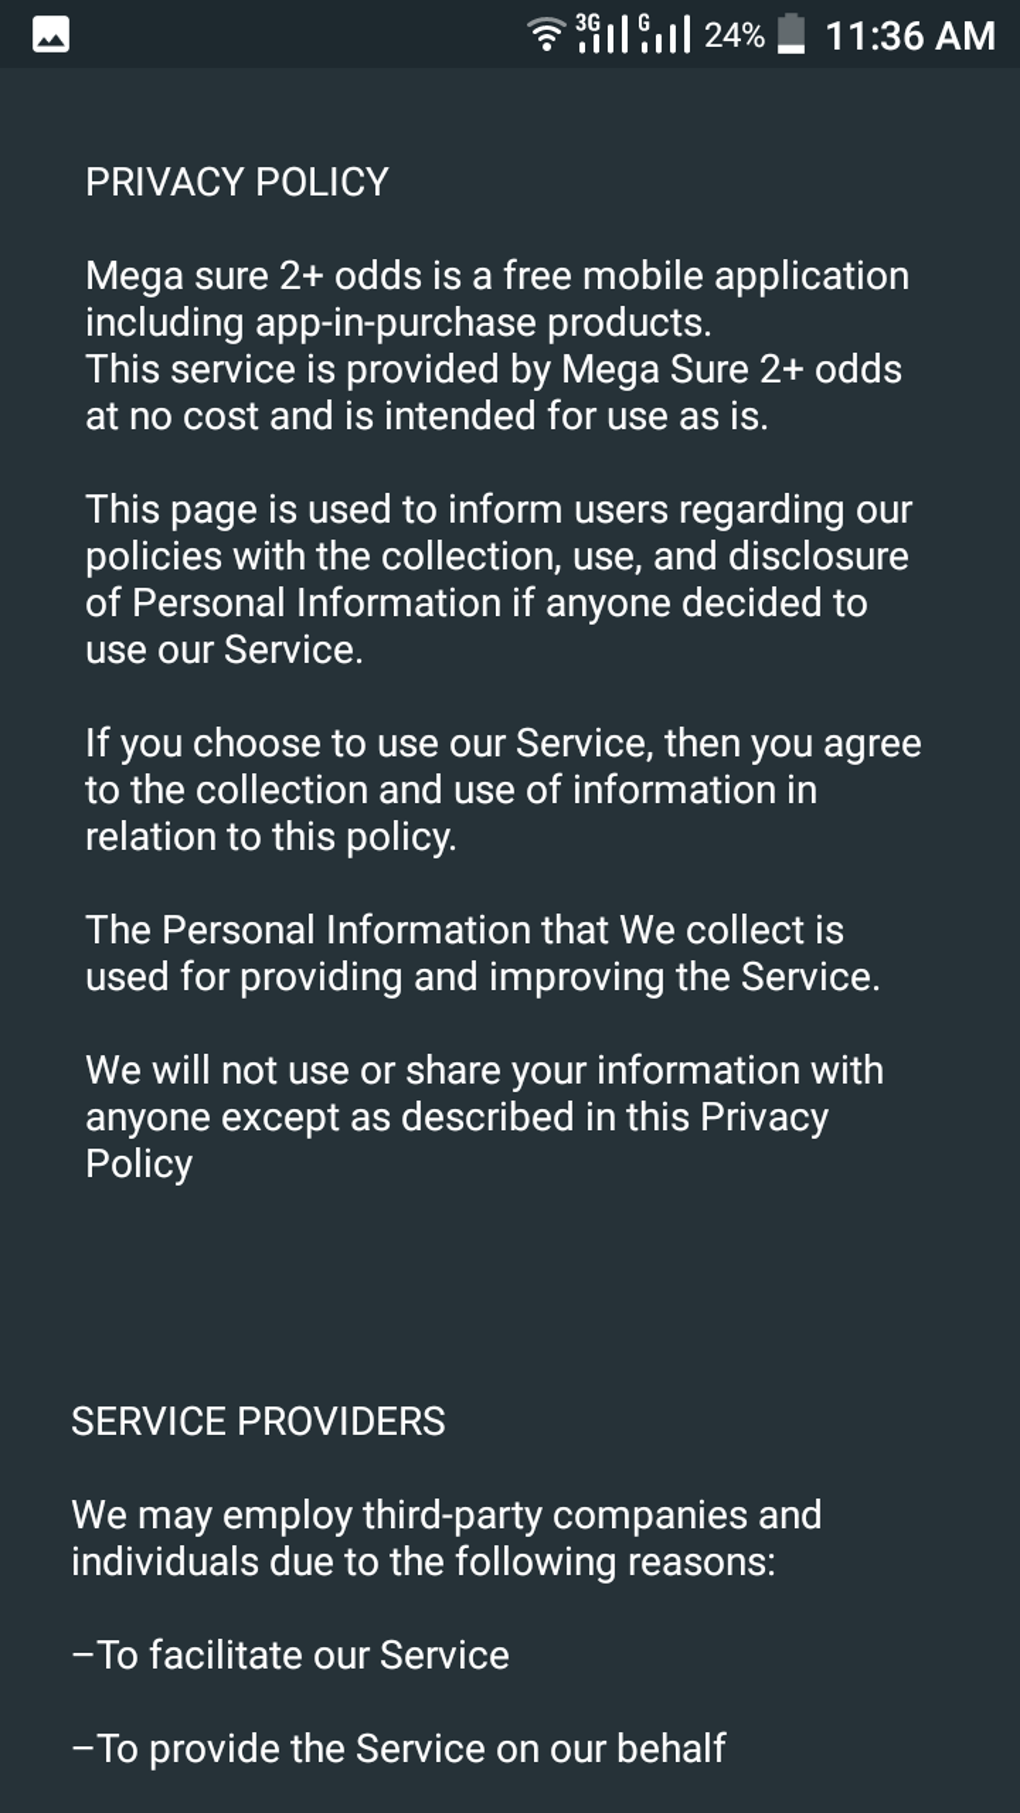Tap the 24% battery percentage
The image size is (1020, 1813).
pyautogui.click(x=734, y=36)
